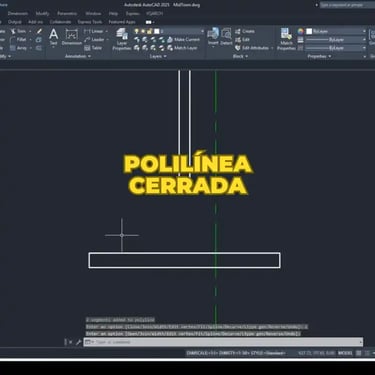Expand the Properties panel
The height and width of the screenshot is (375, 375).
(319, 56)
